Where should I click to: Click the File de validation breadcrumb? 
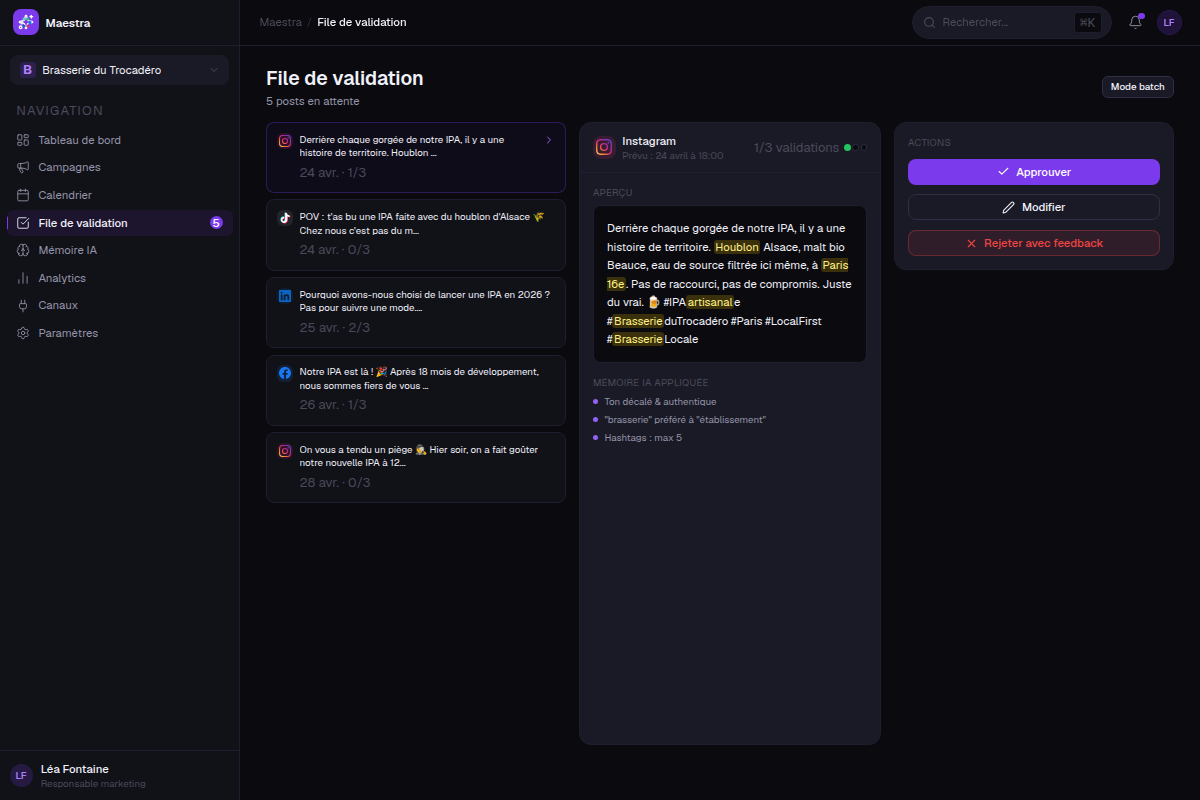point(362,22)
